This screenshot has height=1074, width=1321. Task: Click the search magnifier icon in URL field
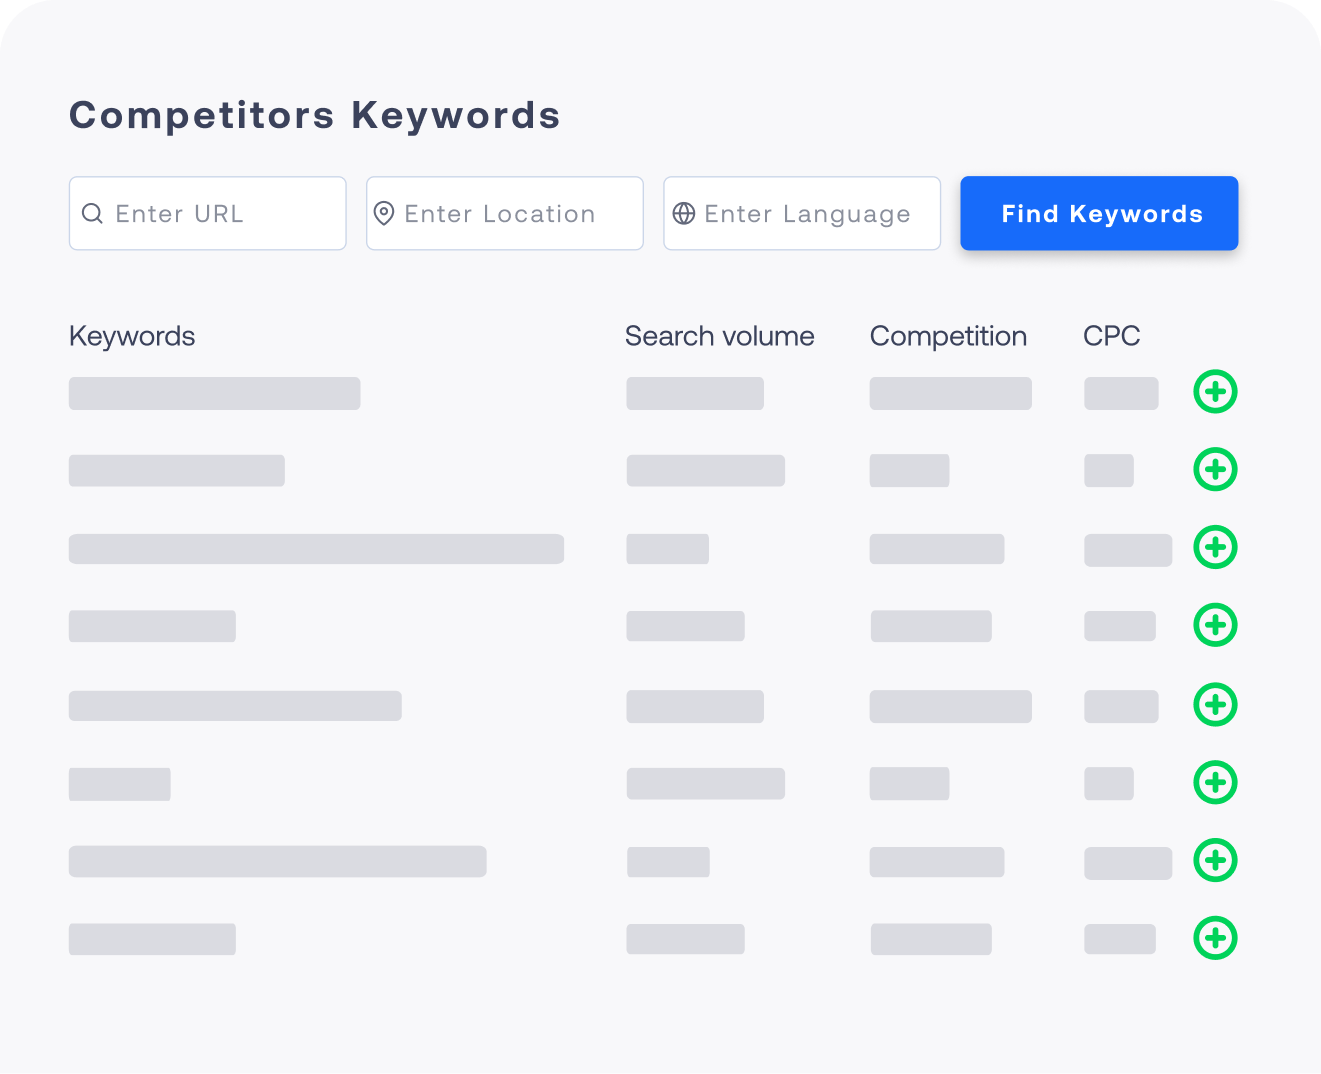(93, 213)
